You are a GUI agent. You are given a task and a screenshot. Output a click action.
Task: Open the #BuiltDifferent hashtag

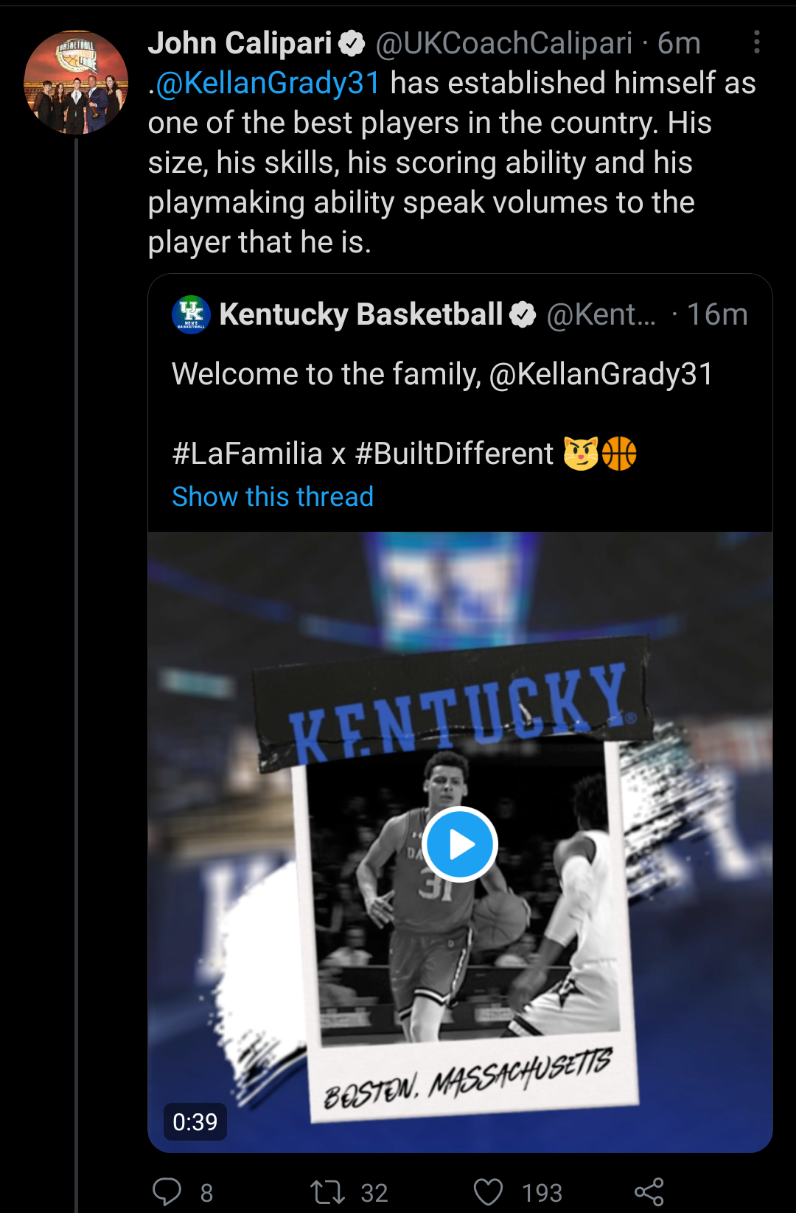pos(454,454)
